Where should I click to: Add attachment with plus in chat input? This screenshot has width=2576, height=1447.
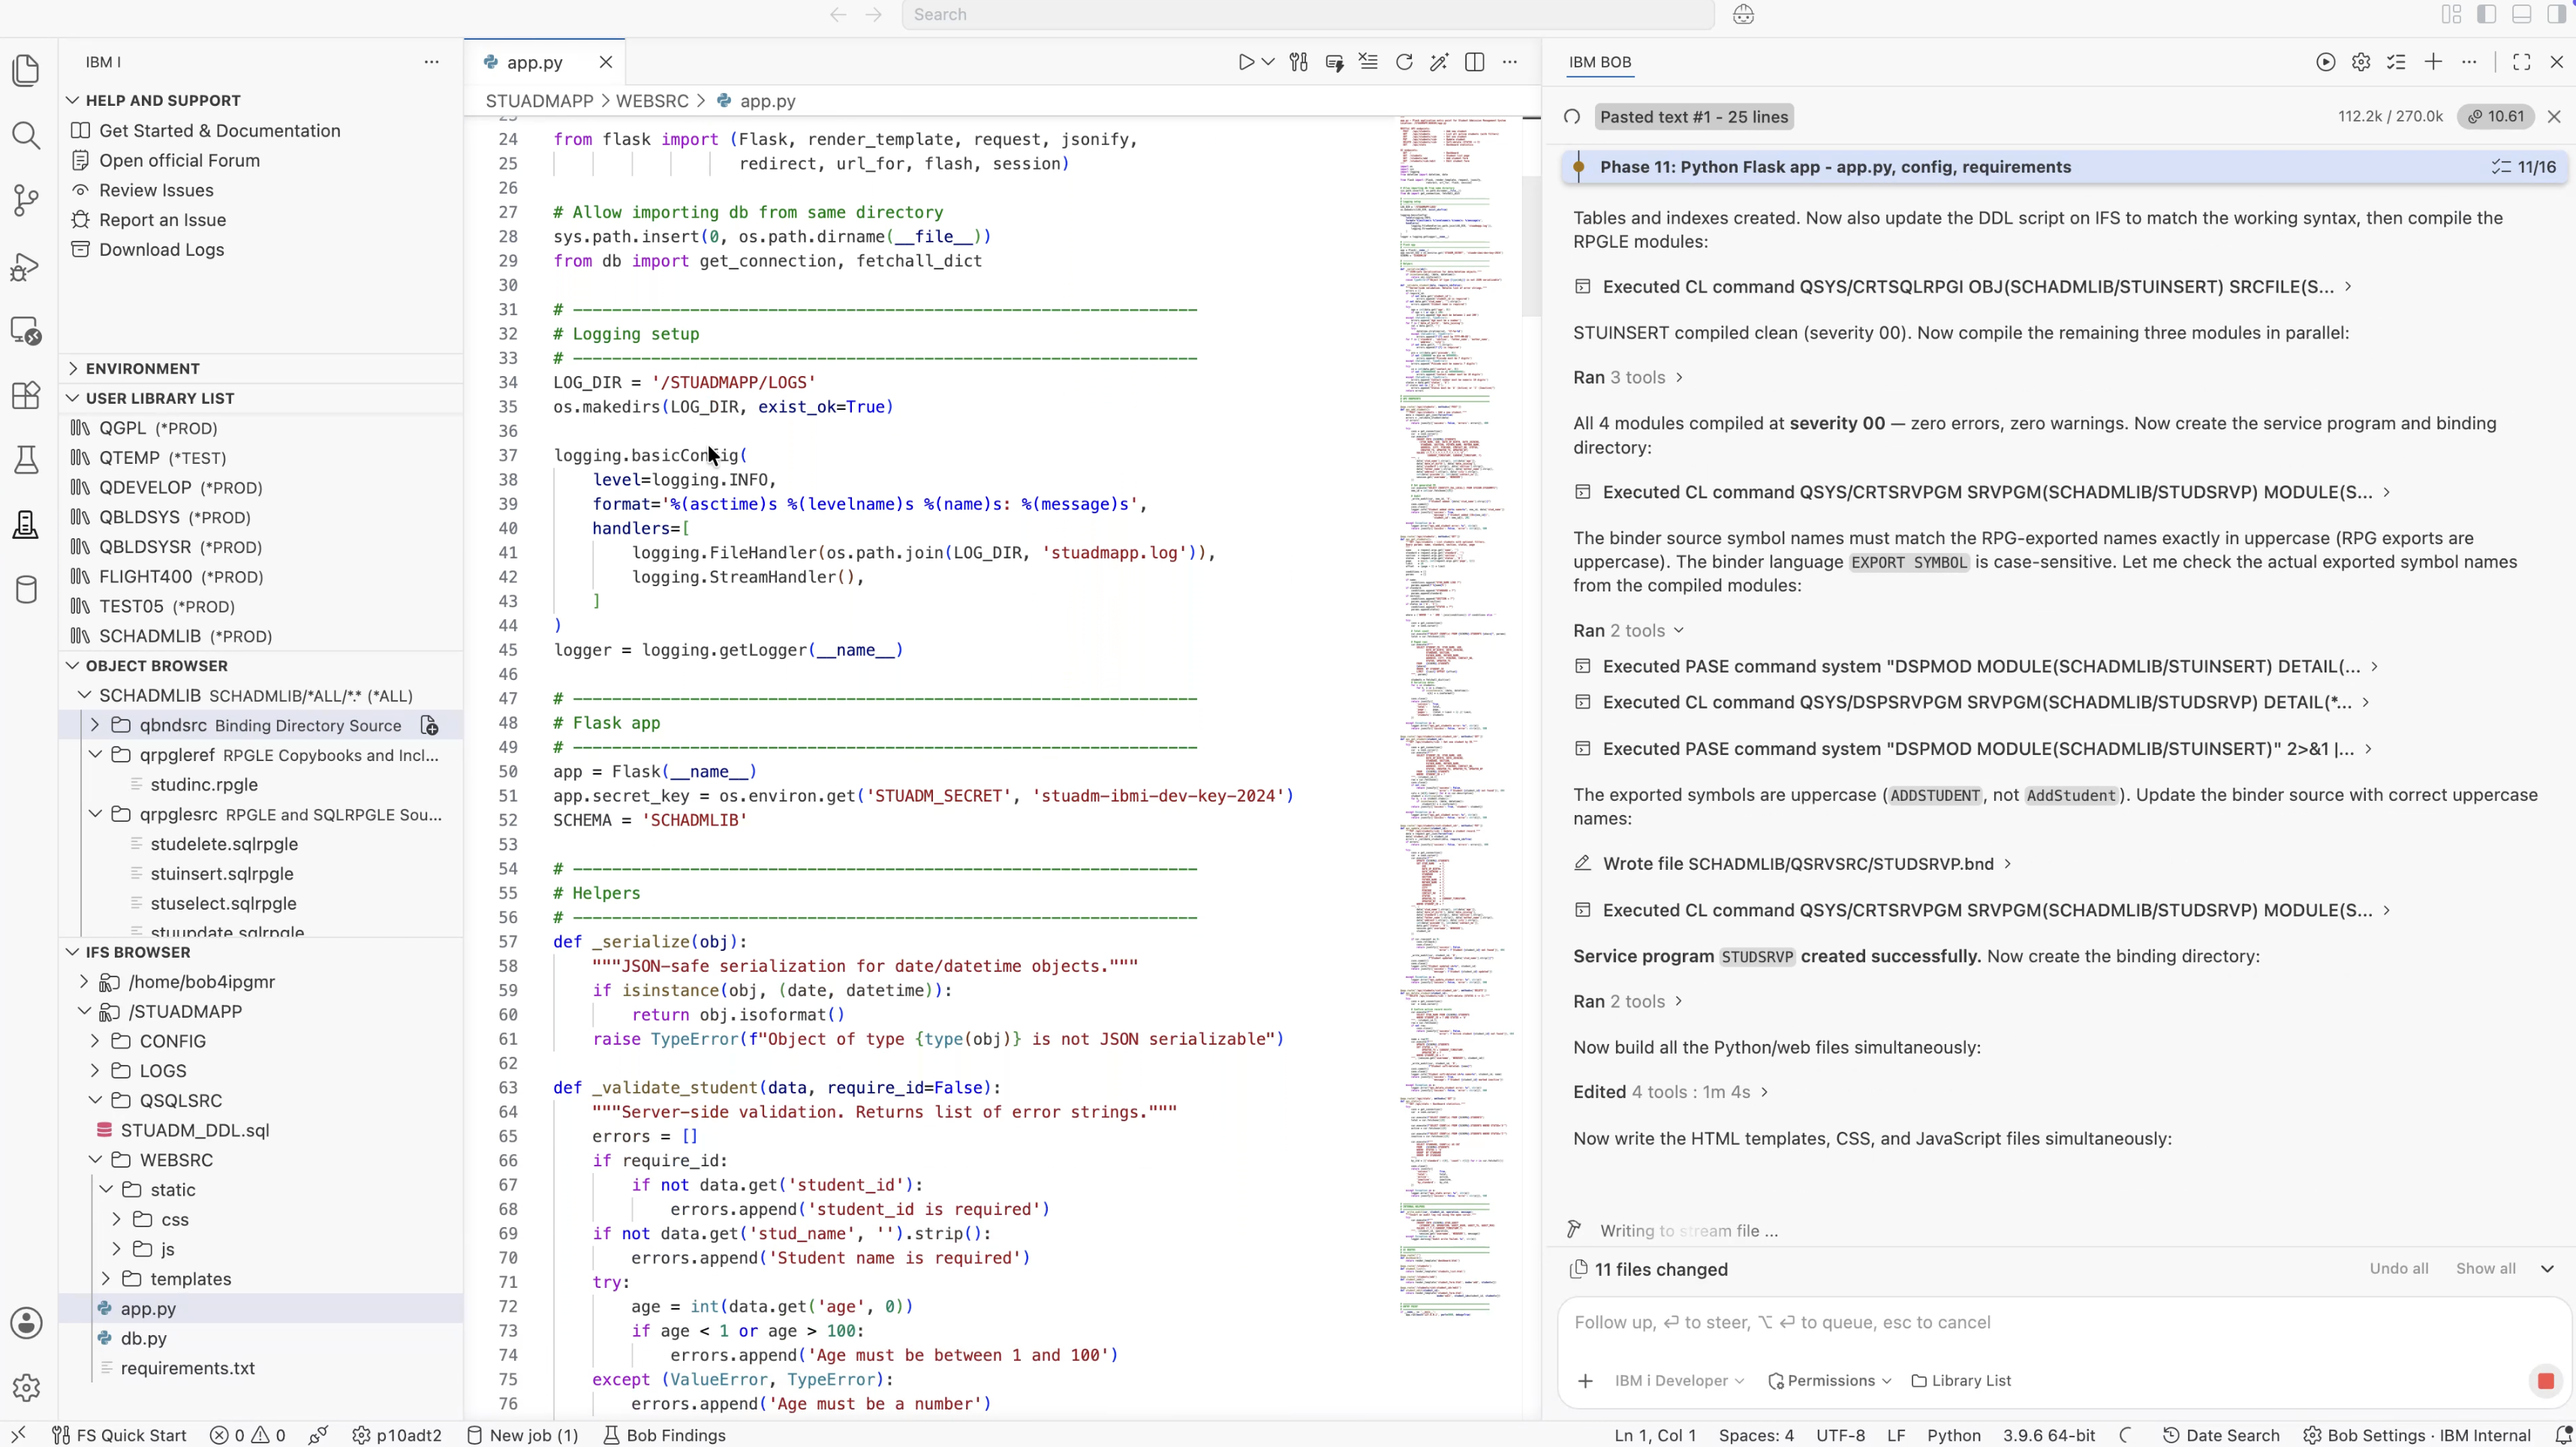1585,1381
